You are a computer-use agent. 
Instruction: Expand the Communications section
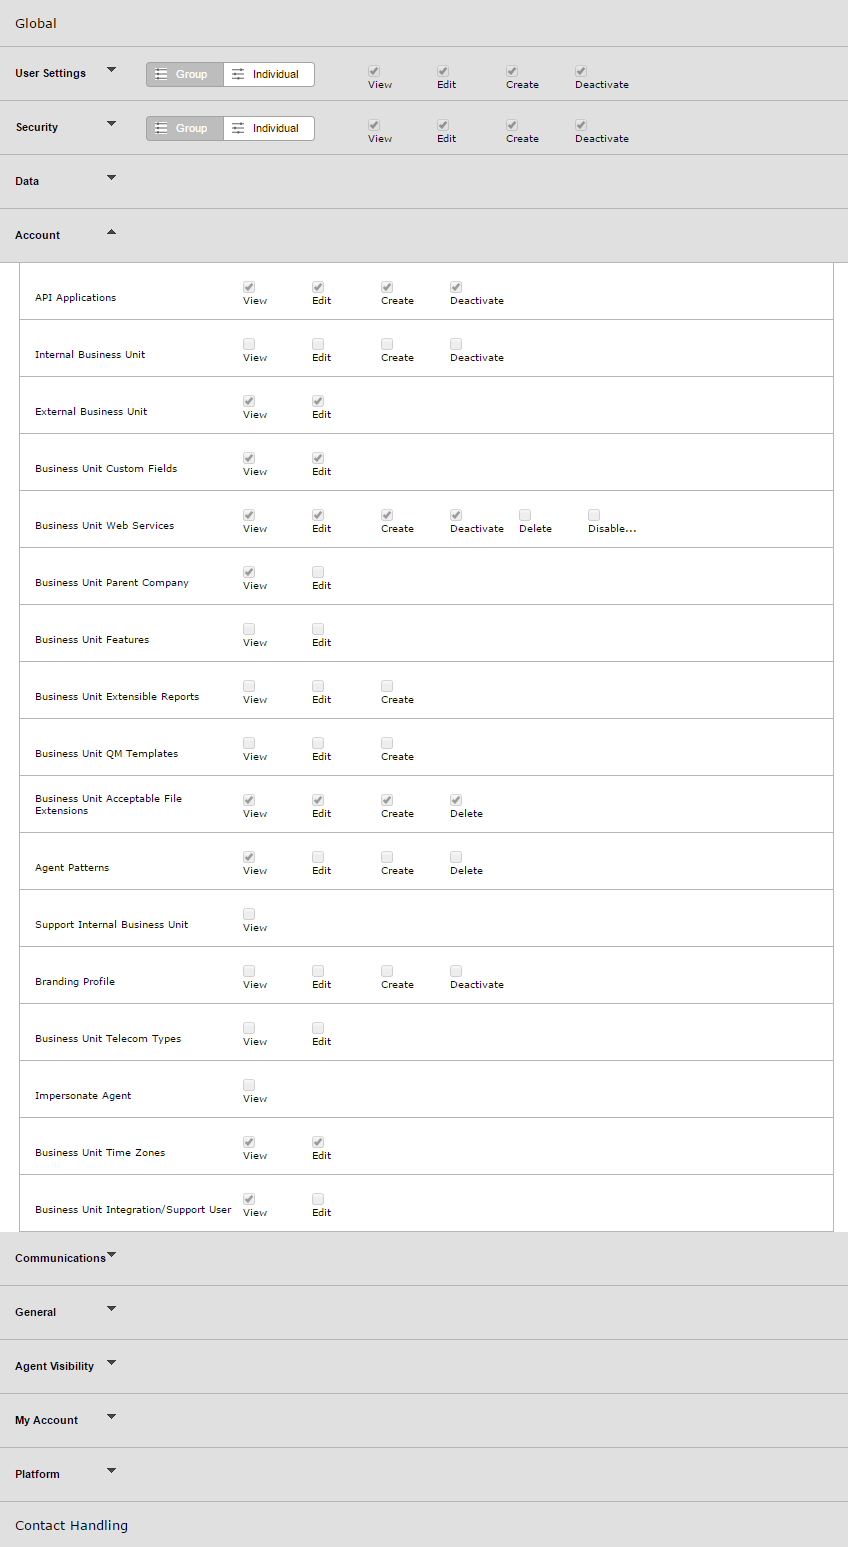click(x=111, y=1255)
